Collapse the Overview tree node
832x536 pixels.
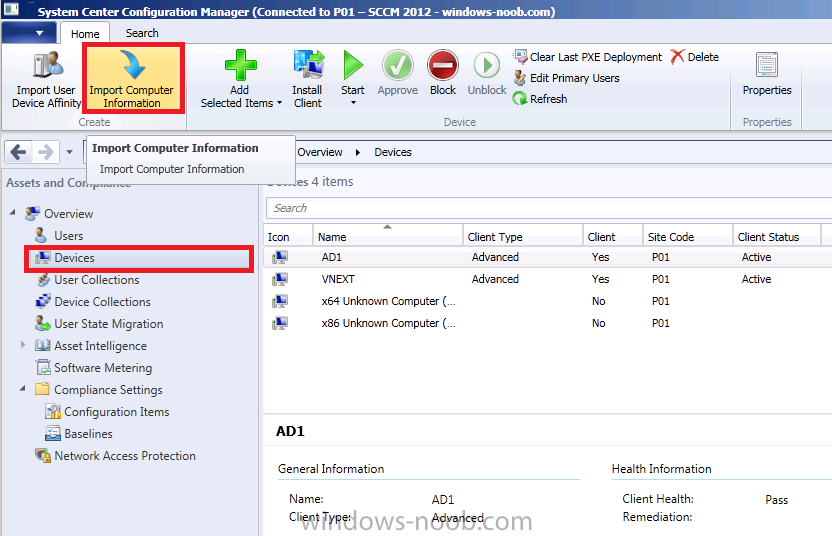[x=12, y=212]
